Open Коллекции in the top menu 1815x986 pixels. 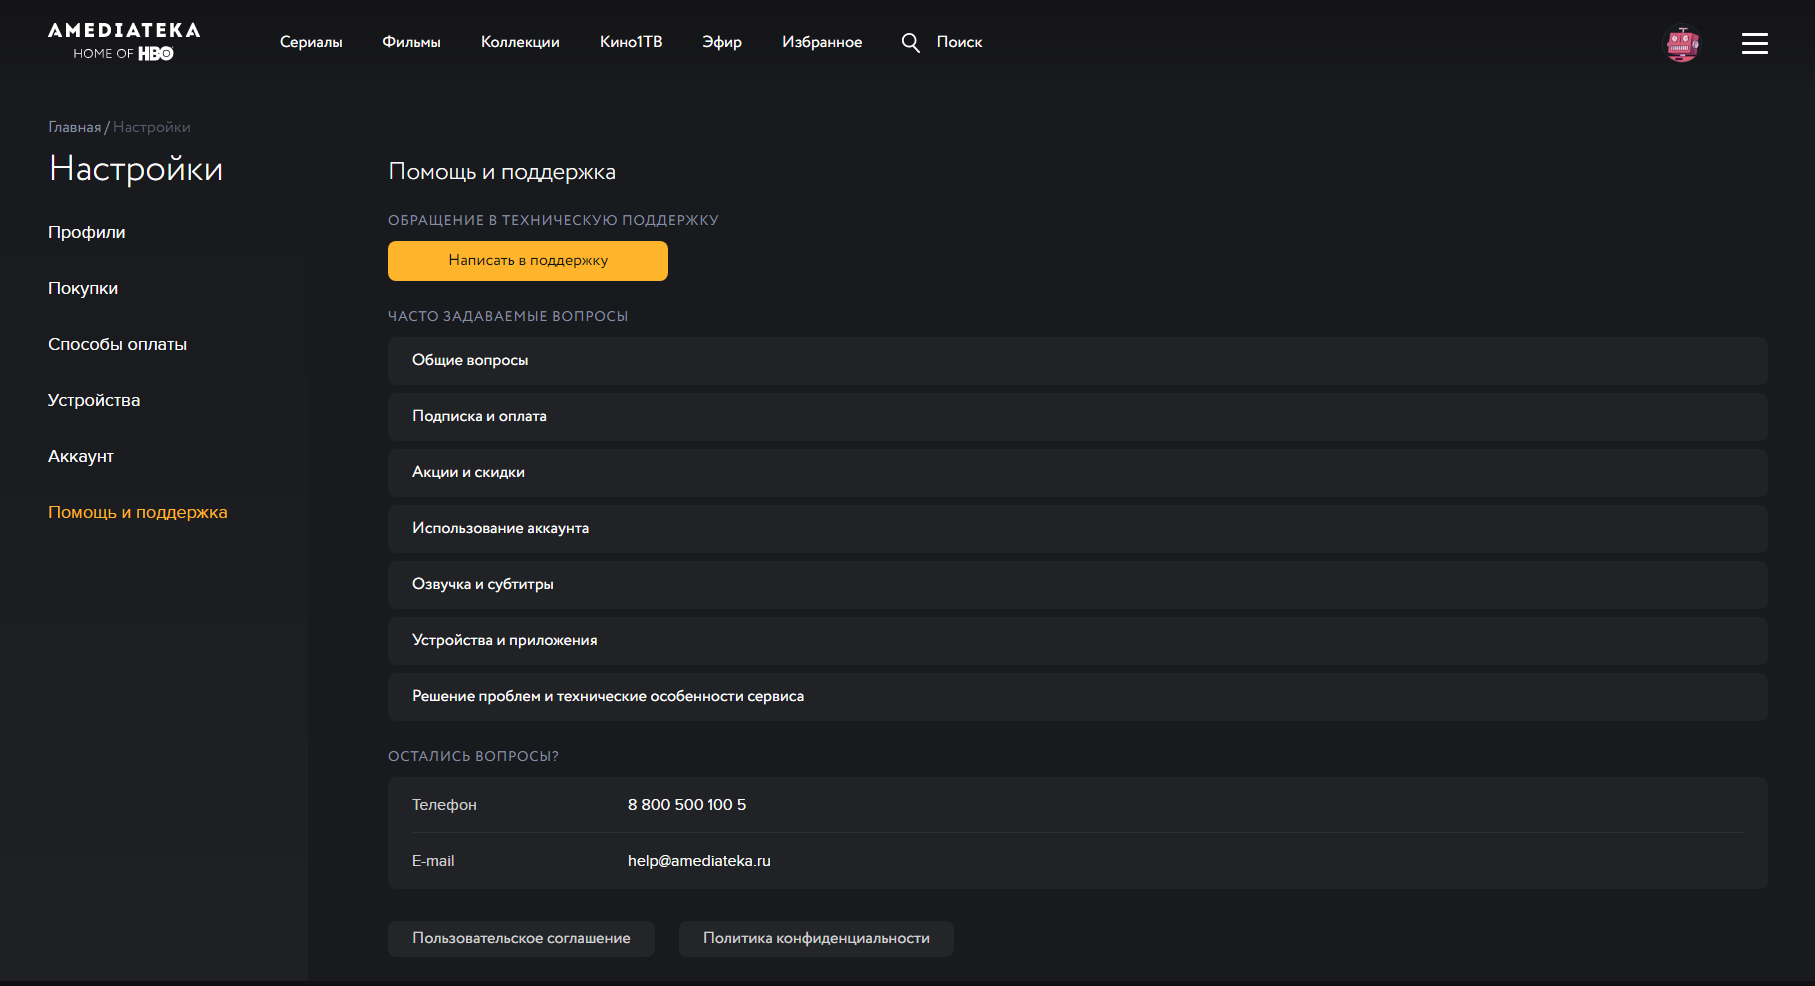pos(520,42)
